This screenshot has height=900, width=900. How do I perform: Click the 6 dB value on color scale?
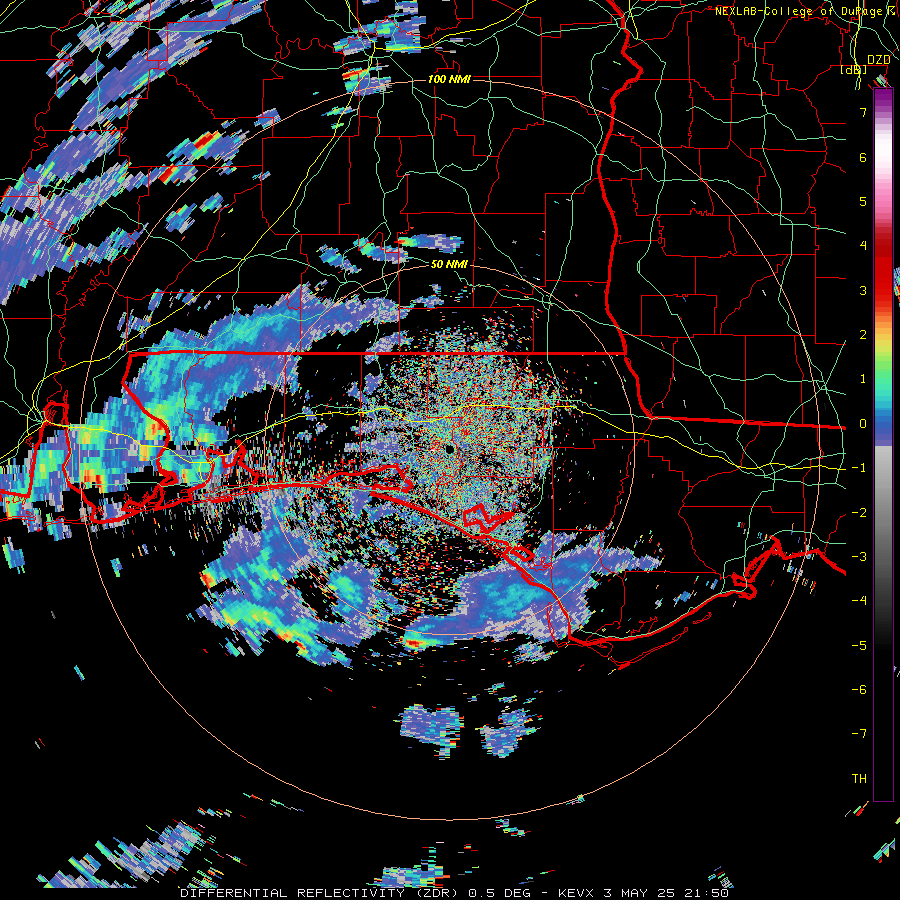tap(863, 157)
